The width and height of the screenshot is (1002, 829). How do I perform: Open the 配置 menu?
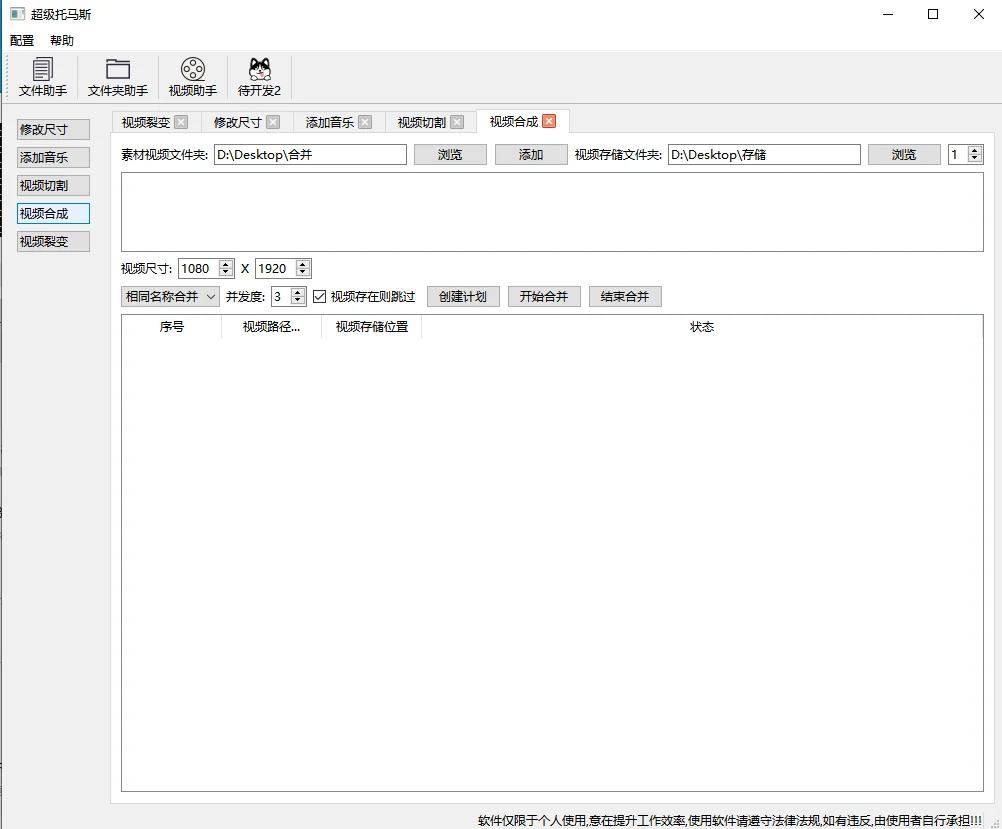click(22, 40)
